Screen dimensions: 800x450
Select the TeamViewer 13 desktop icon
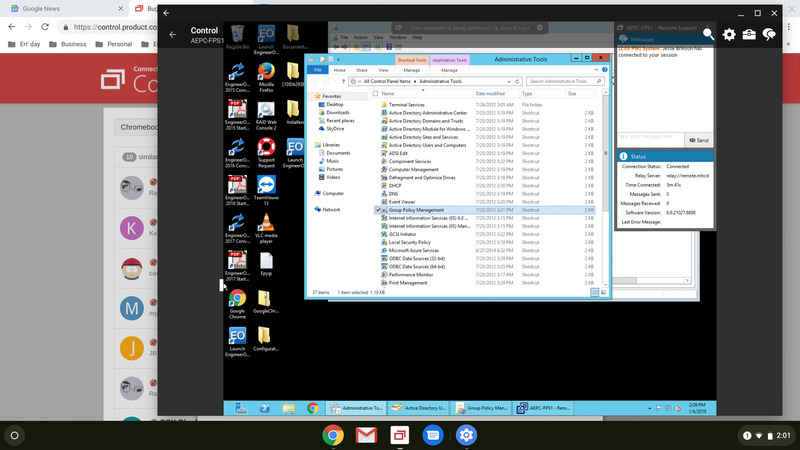(x=266, y=190)
